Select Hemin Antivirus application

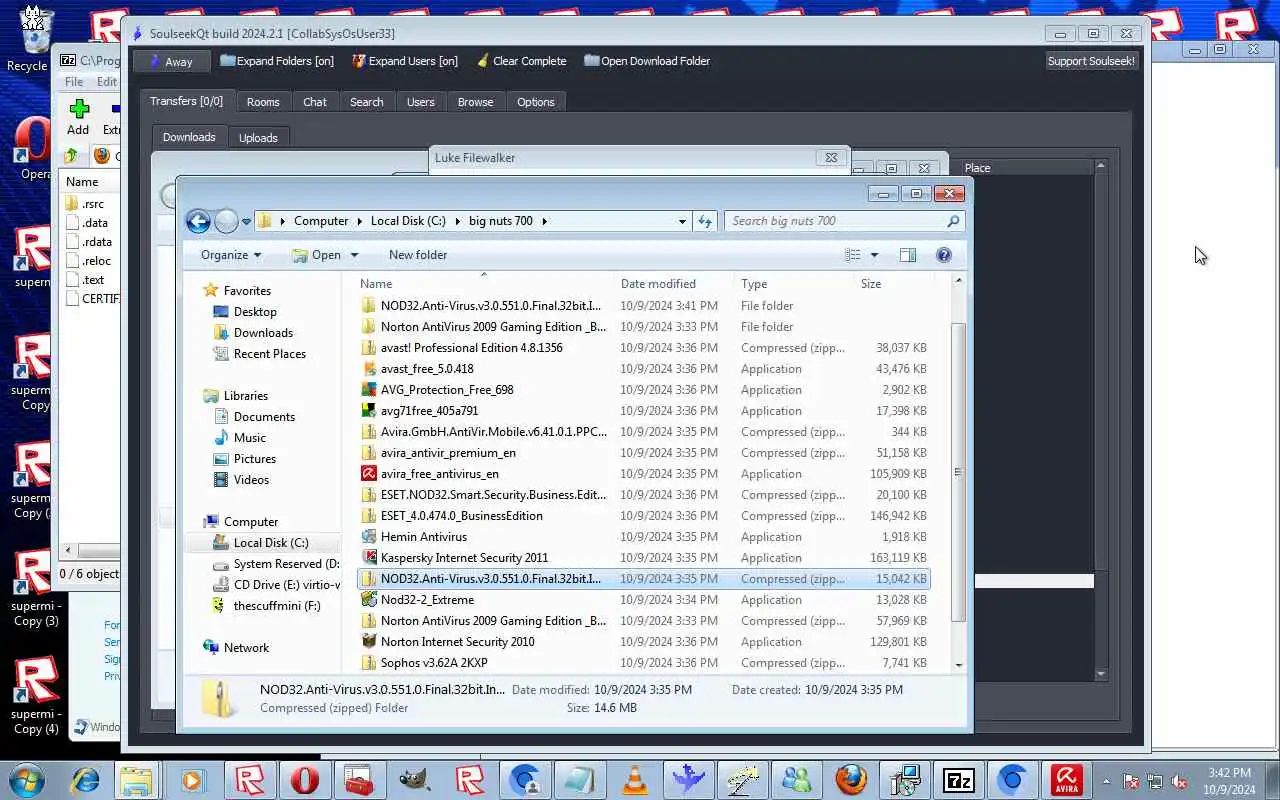click(424, 537)
